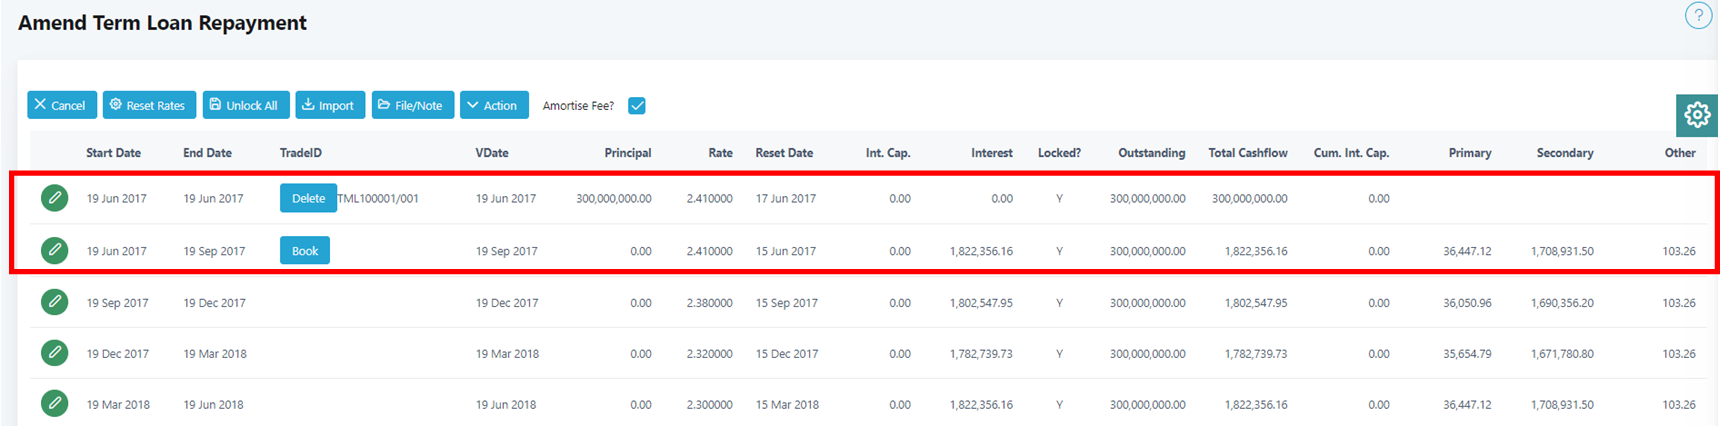Open the help question mark icon
Image resolution: width=1721 pixels, height=429 pixels.
pyautogui.click(x=1697, y=16)
